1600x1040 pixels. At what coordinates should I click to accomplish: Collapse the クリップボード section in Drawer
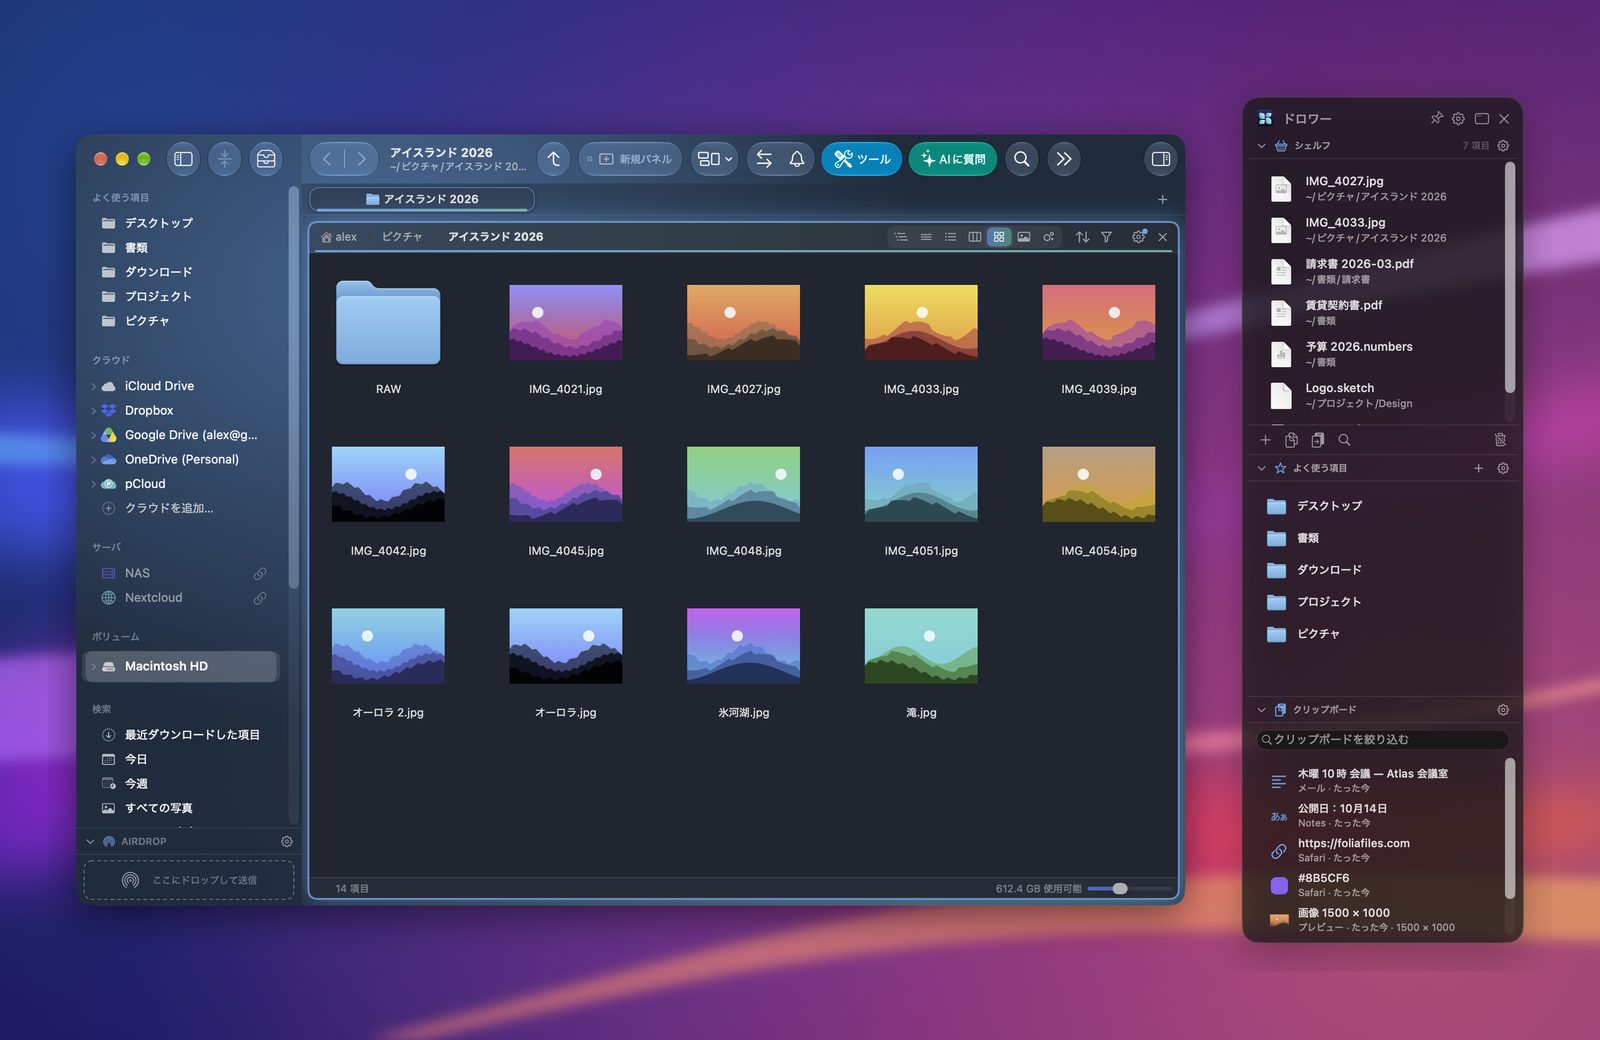pos(1262,710)
